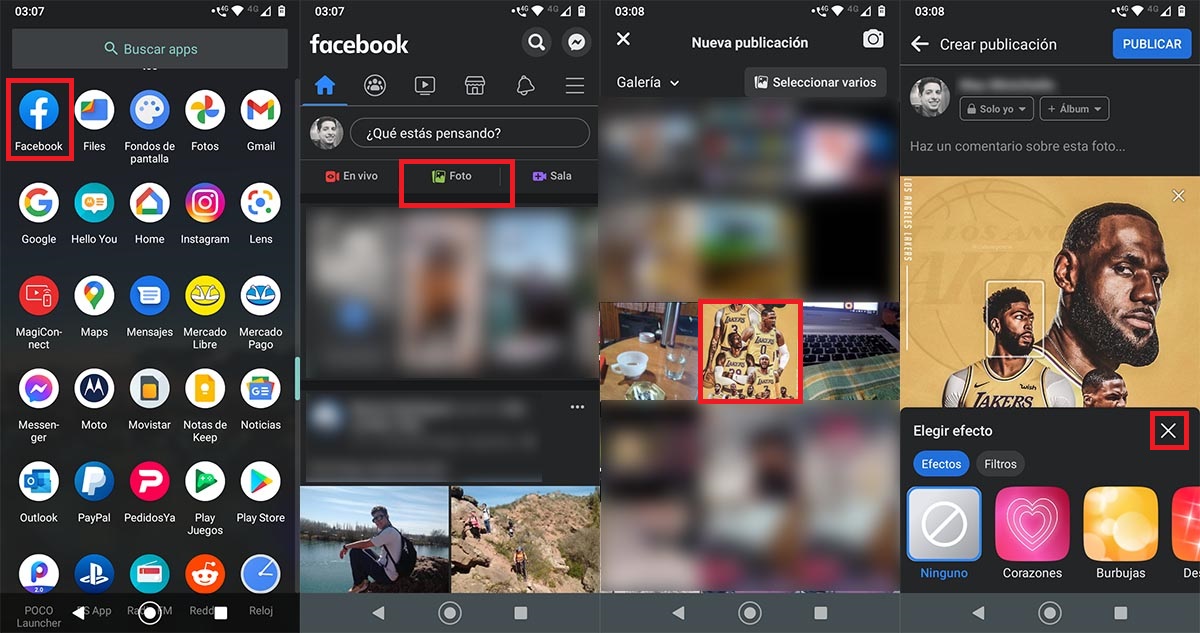
Task: Switch to the Filtros tab
Action: point(1000,464)
